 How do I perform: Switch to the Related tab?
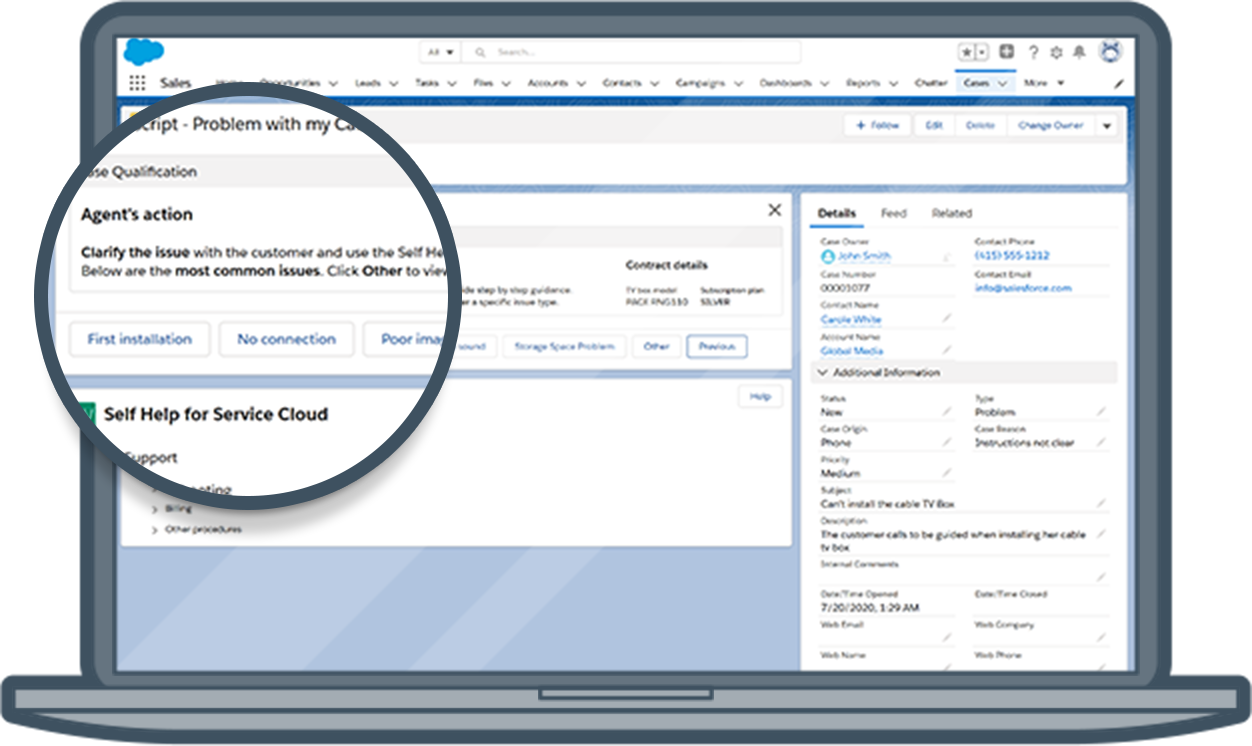tap(951, 213)
